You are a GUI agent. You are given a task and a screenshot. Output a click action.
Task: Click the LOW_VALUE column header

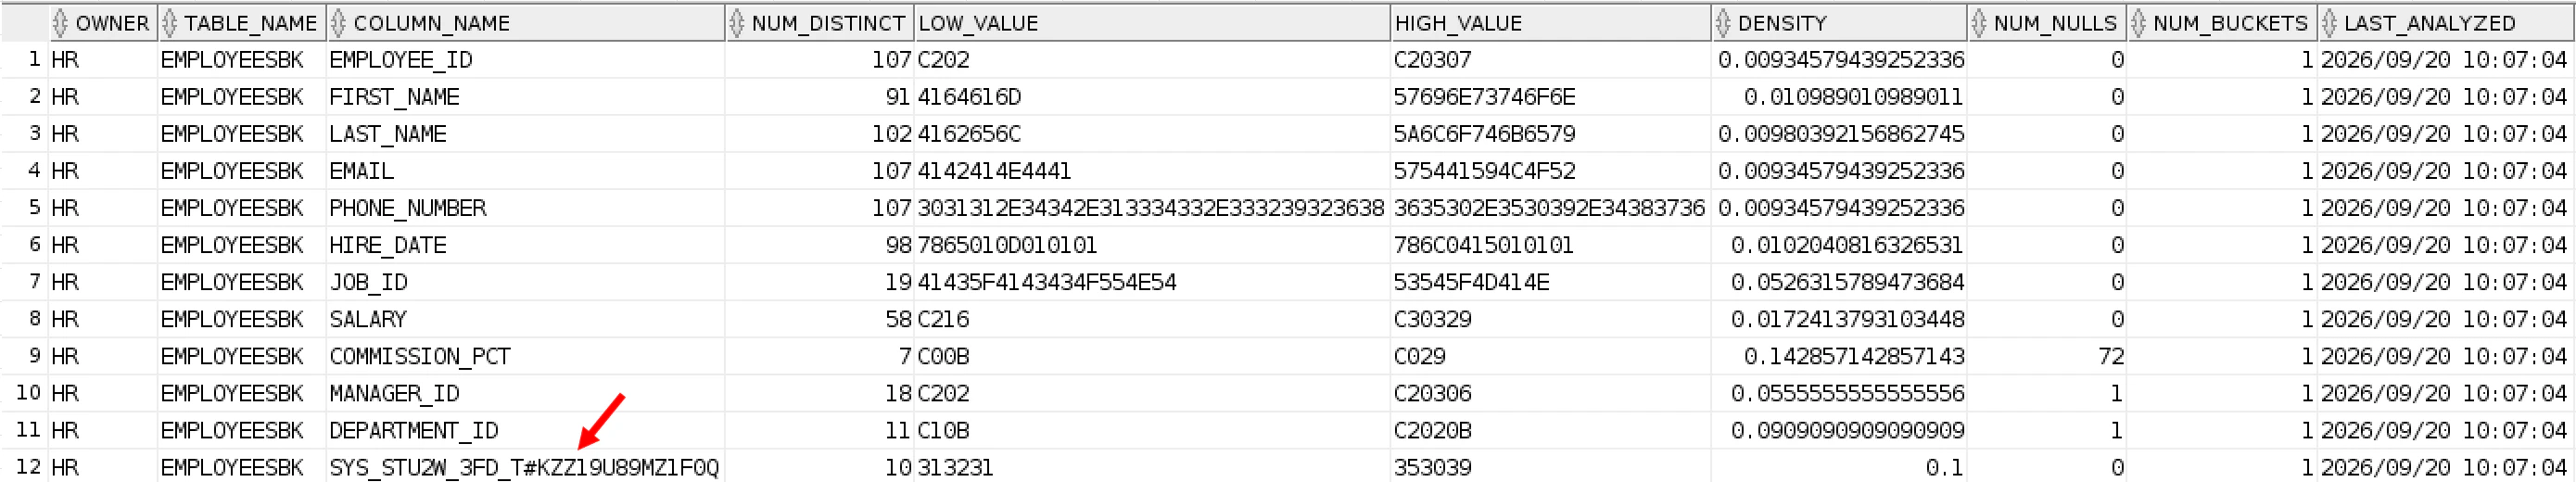[1151, 23]
